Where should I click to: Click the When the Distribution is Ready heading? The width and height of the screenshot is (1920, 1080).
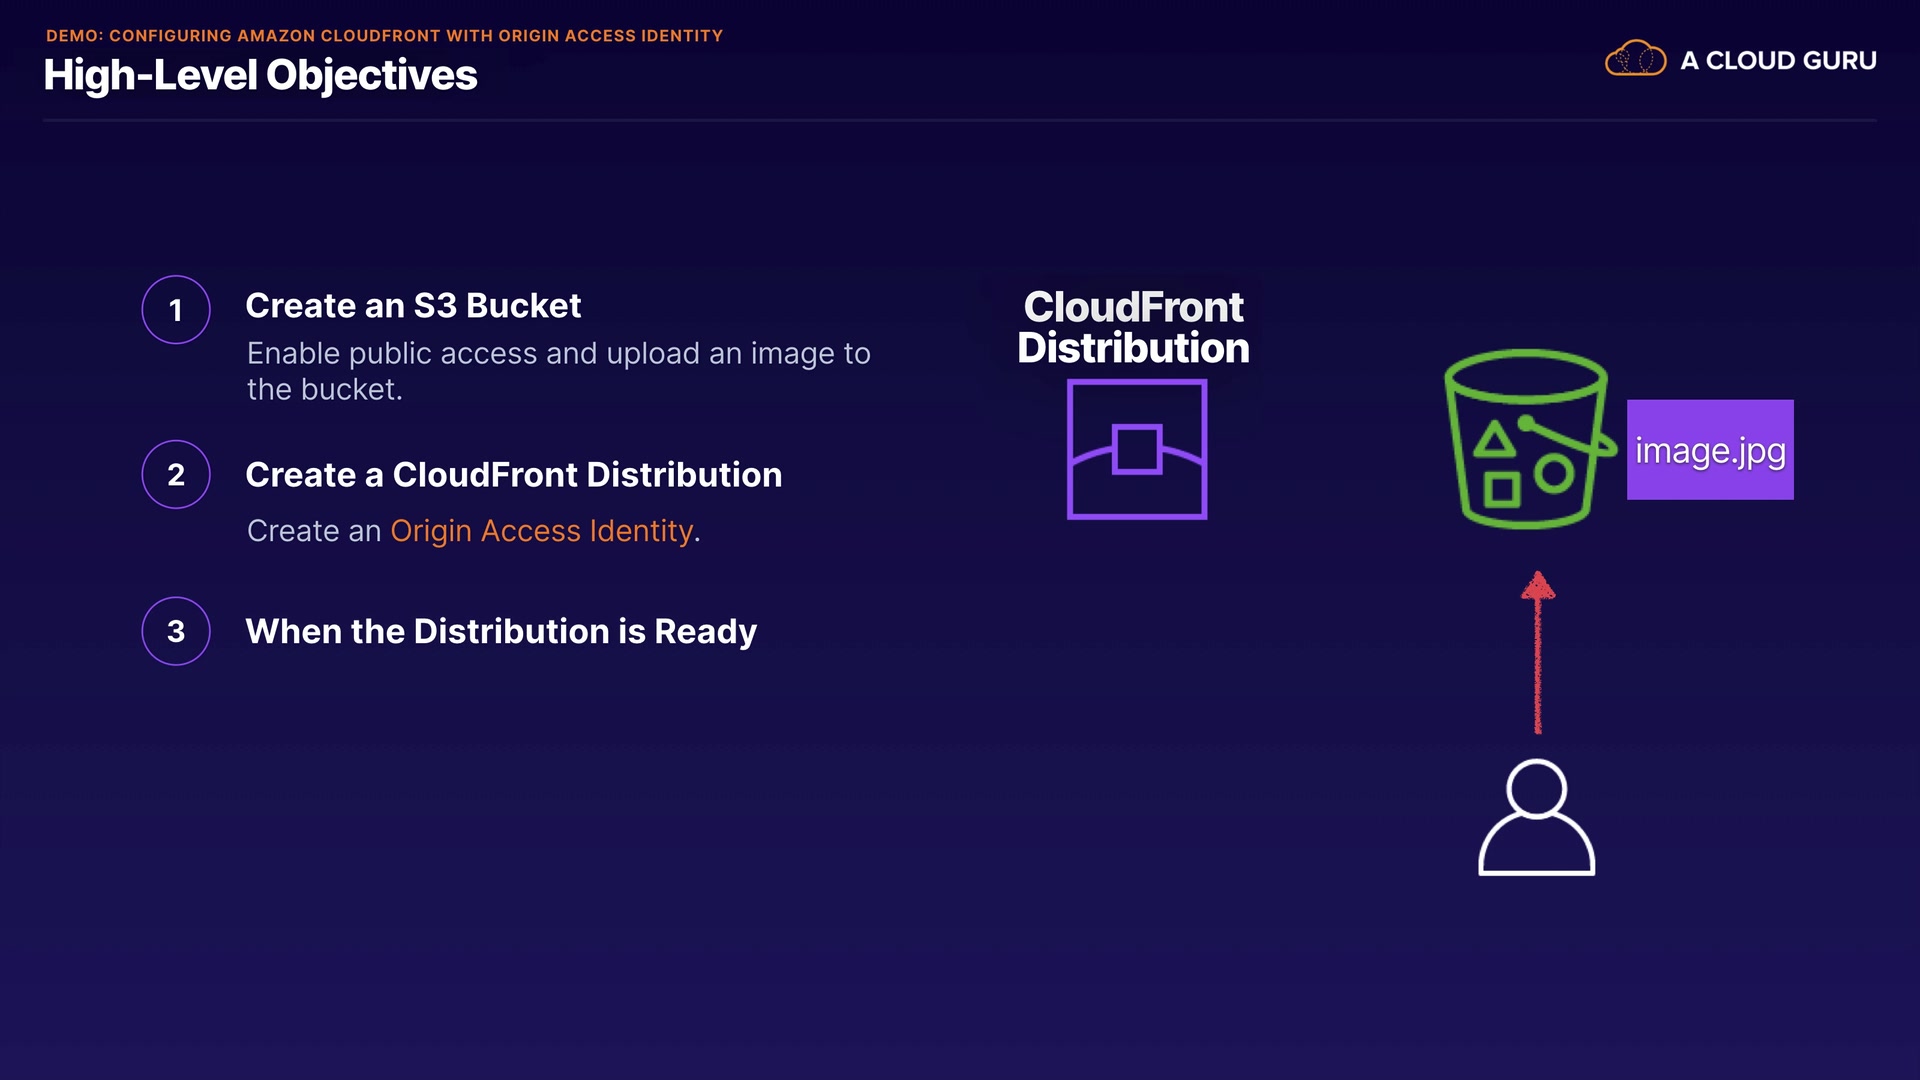click(501, 632)
